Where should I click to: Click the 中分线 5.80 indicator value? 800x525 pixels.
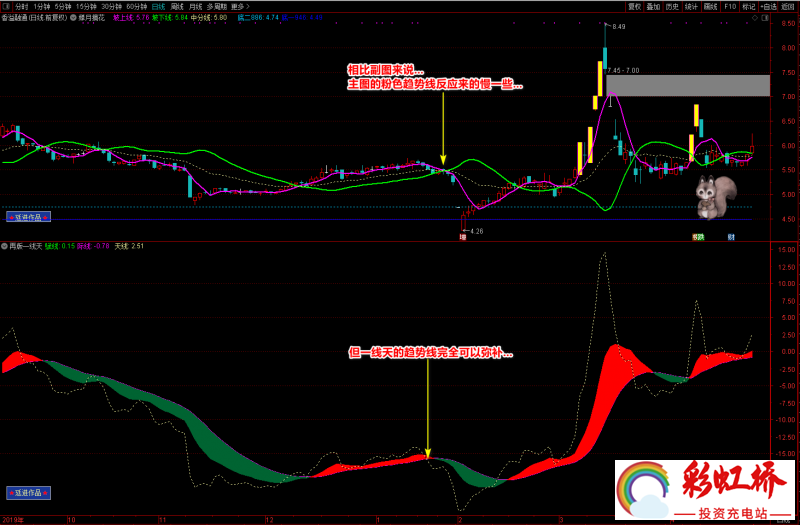click(x=209, y=18)
